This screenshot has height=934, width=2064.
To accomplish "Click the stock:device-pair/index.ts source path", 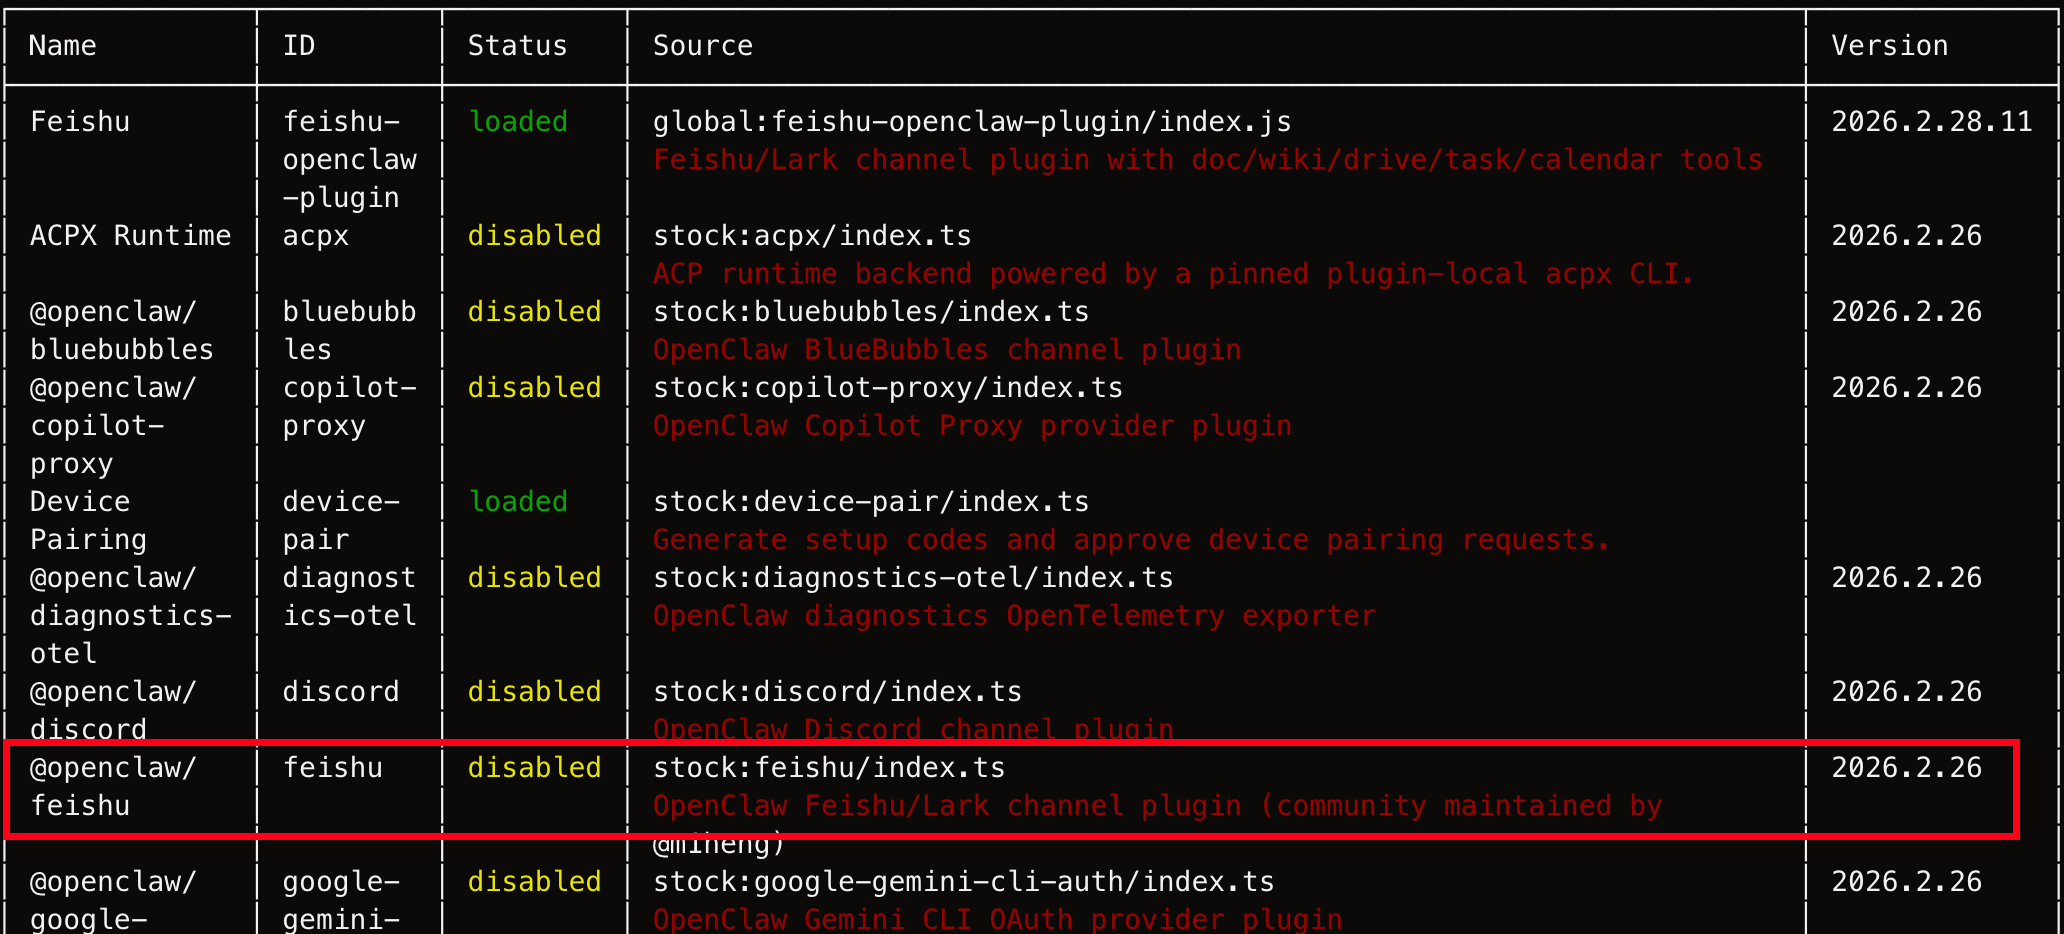I will [x=870, y=502].
